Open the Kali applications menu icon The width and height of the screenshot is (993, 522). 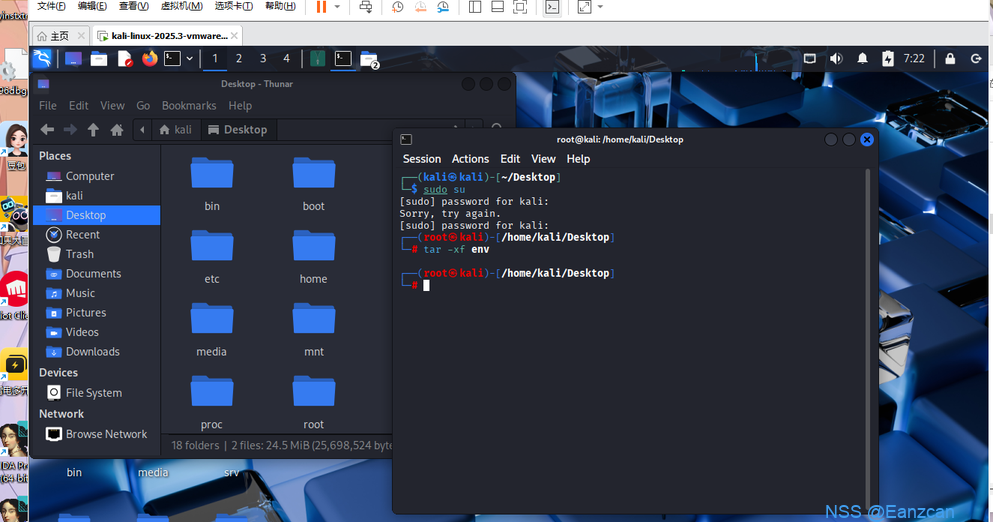click(43, 59)
